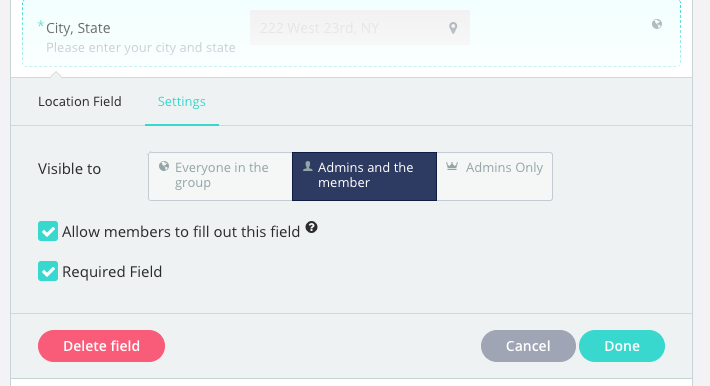Click the Please enter your city and state hint
Image resolution: width=710 pixels, height=386 pixels.
coord(141,48)
